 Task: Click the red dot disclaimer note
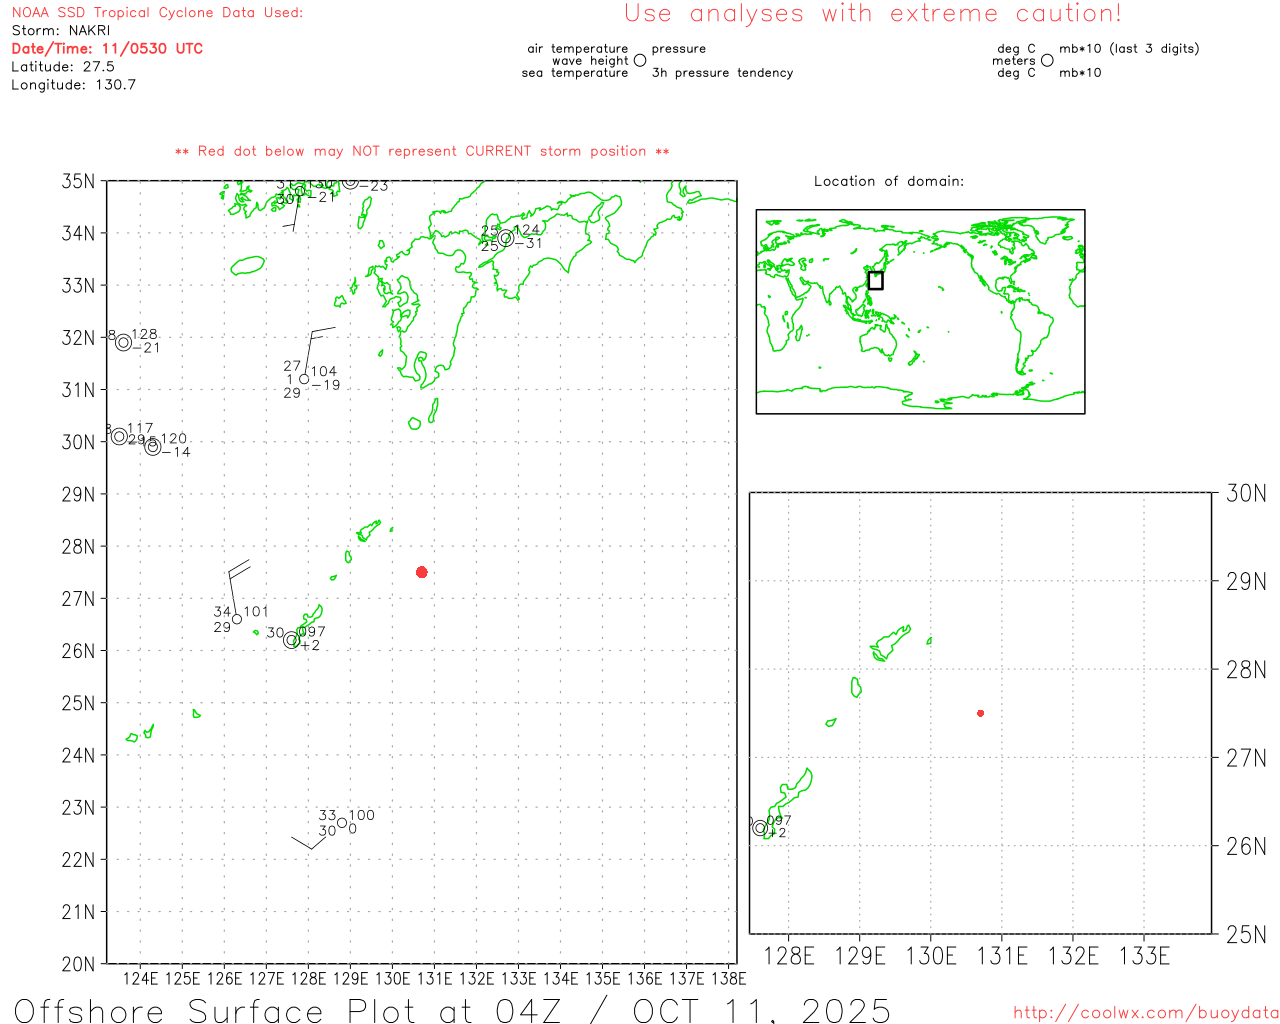(x=422, y=151)
